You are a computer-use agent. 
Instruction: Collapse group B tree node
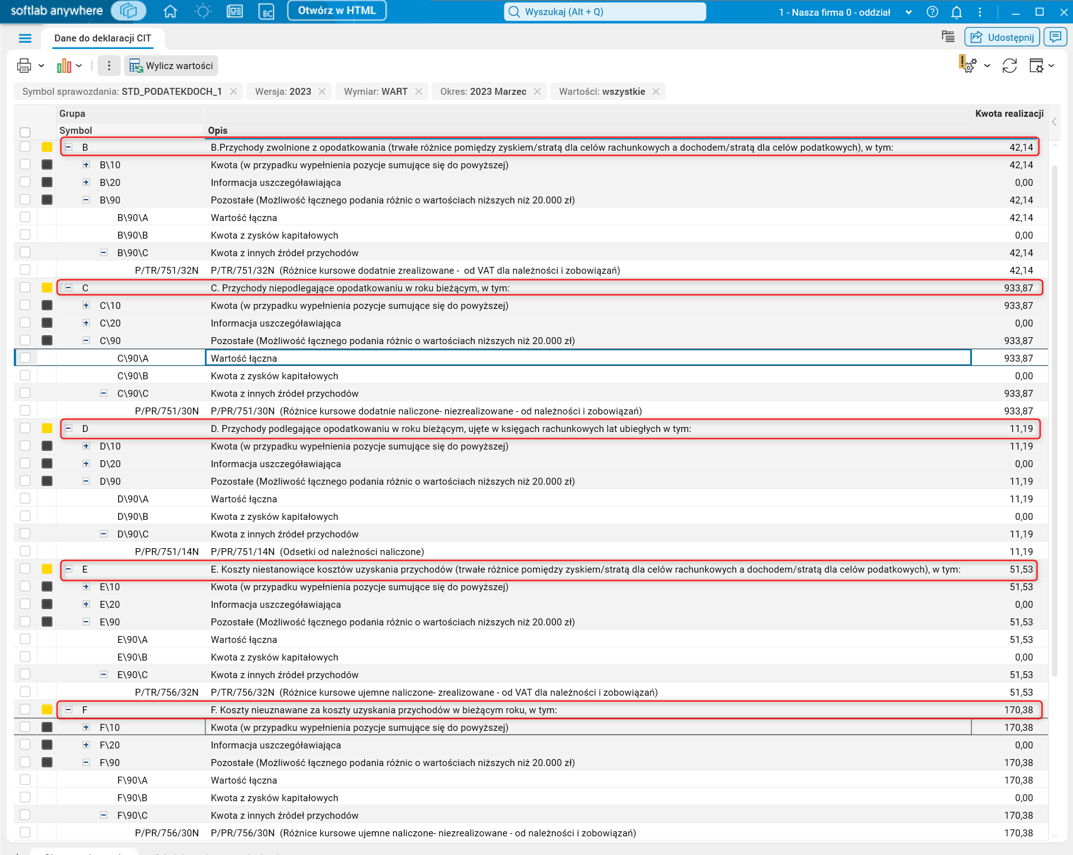coord(68,147)
